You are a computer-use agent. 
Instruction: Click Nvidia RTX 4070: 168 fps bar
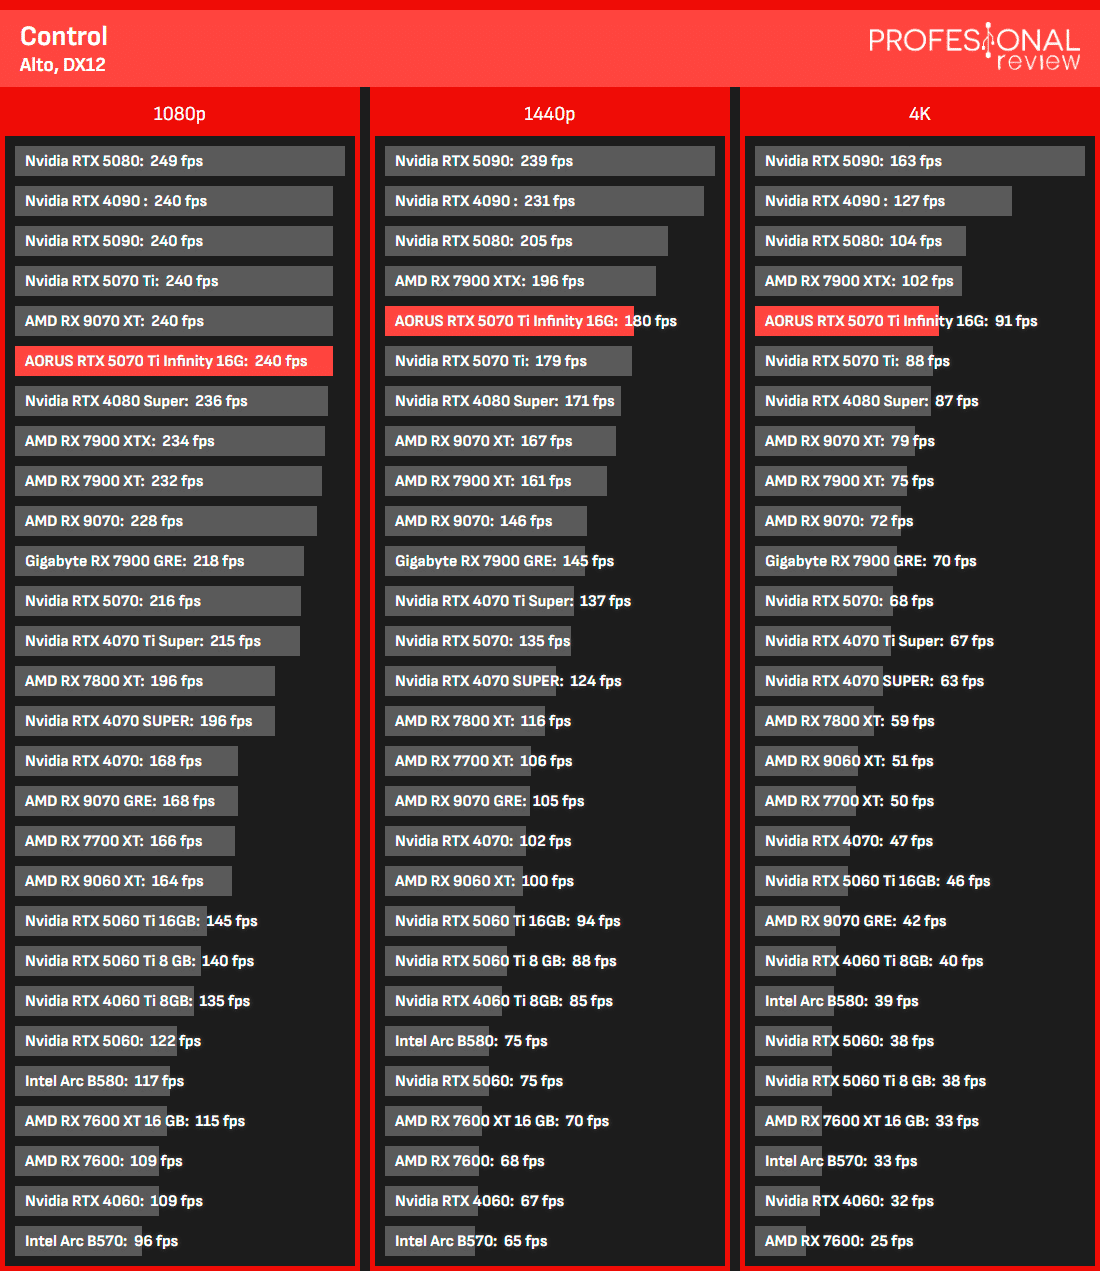126,761
